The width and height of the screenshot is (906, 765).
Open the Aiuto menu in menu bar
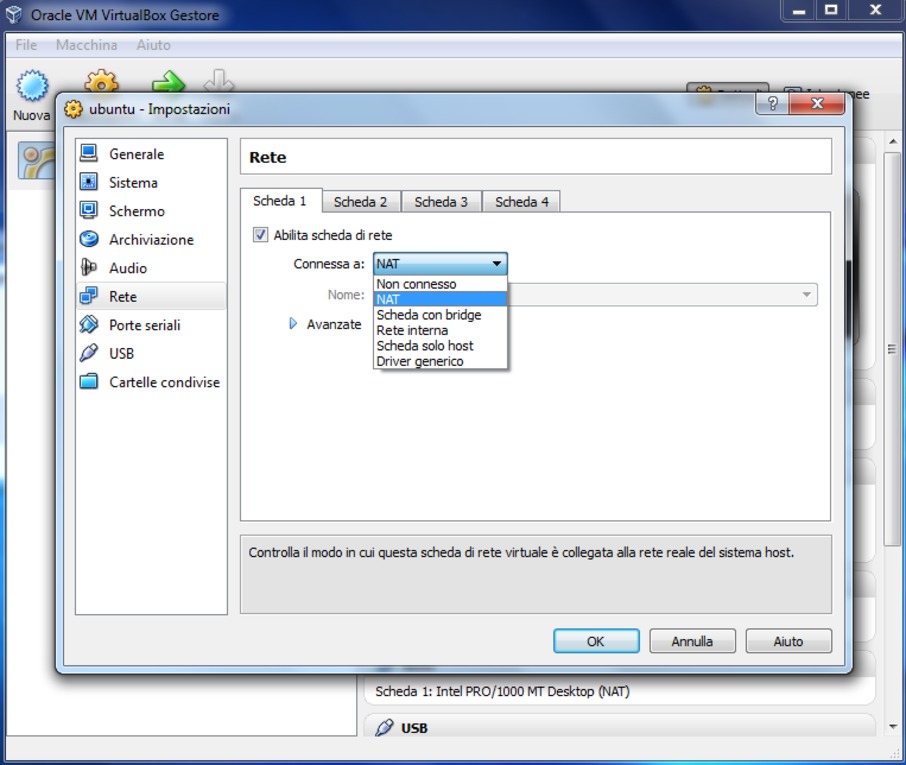pyautogui.click(x=154, y=45)
